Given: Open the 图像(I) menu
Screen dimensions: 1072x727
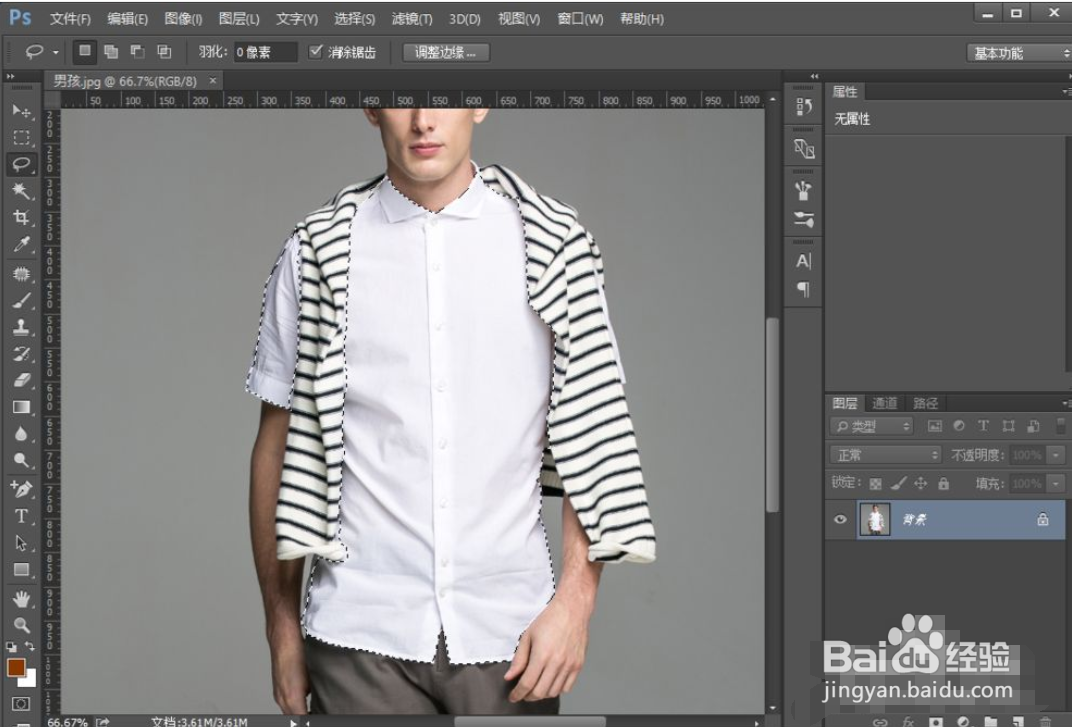Looking at the screenshot, I should click(x=183, y=18).
